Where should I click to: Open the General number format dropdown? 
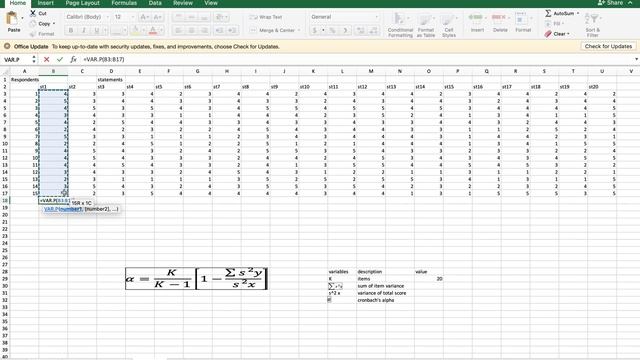point(376,17)
